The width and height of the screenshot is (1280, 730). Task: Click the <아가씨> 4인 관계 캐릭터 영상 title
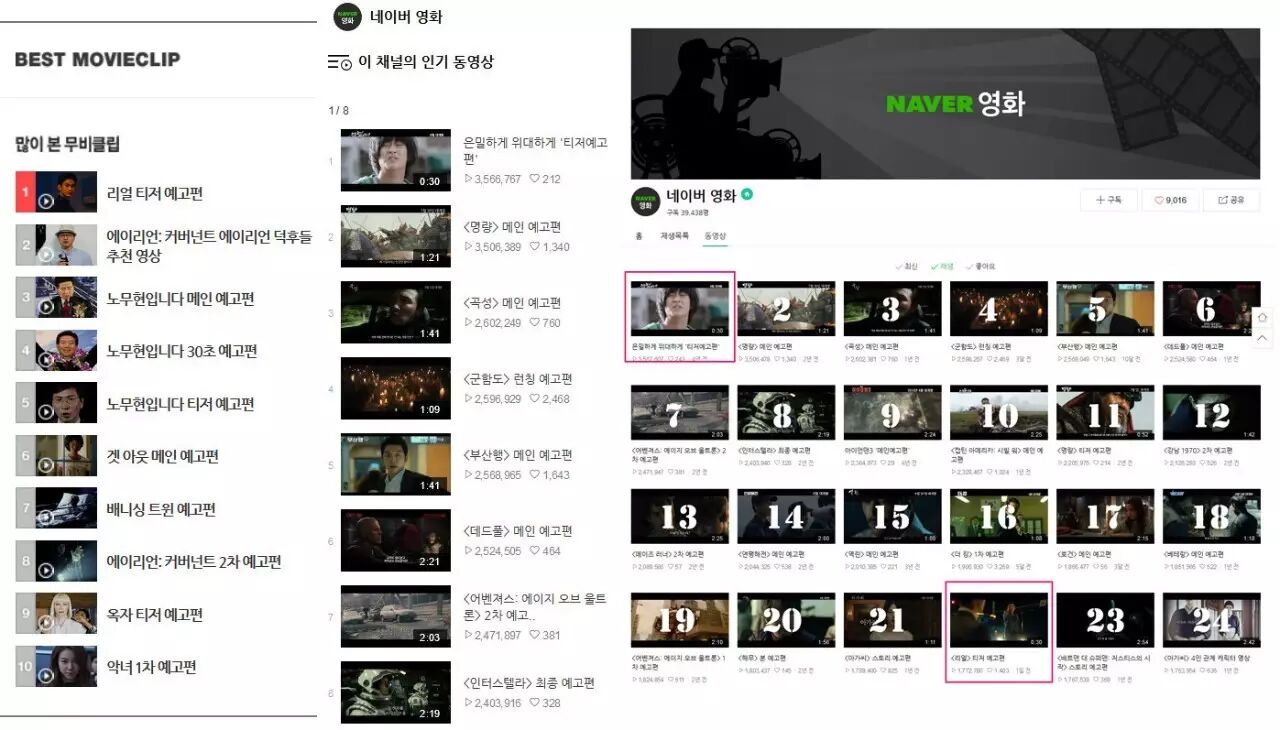coord(1206,658)
